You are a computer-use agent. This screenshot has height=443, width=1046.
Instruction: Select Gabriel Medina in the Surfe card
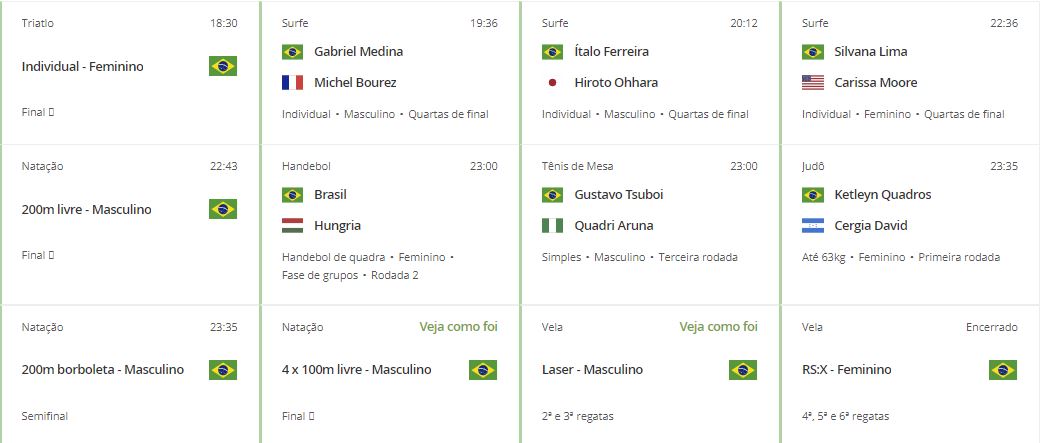click(x=358, y=51)
